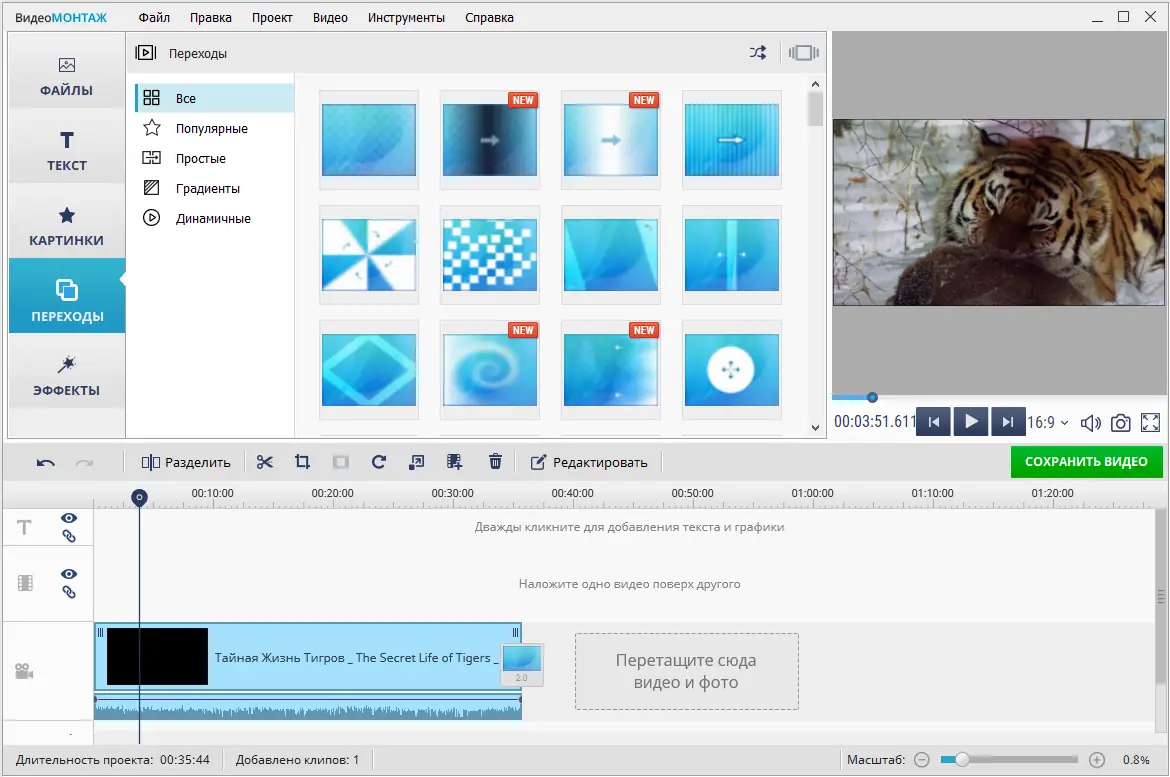Select the white gradient wipe NEW transition
This screenshot has width=1170, height=777.
[x=610, y=140]
